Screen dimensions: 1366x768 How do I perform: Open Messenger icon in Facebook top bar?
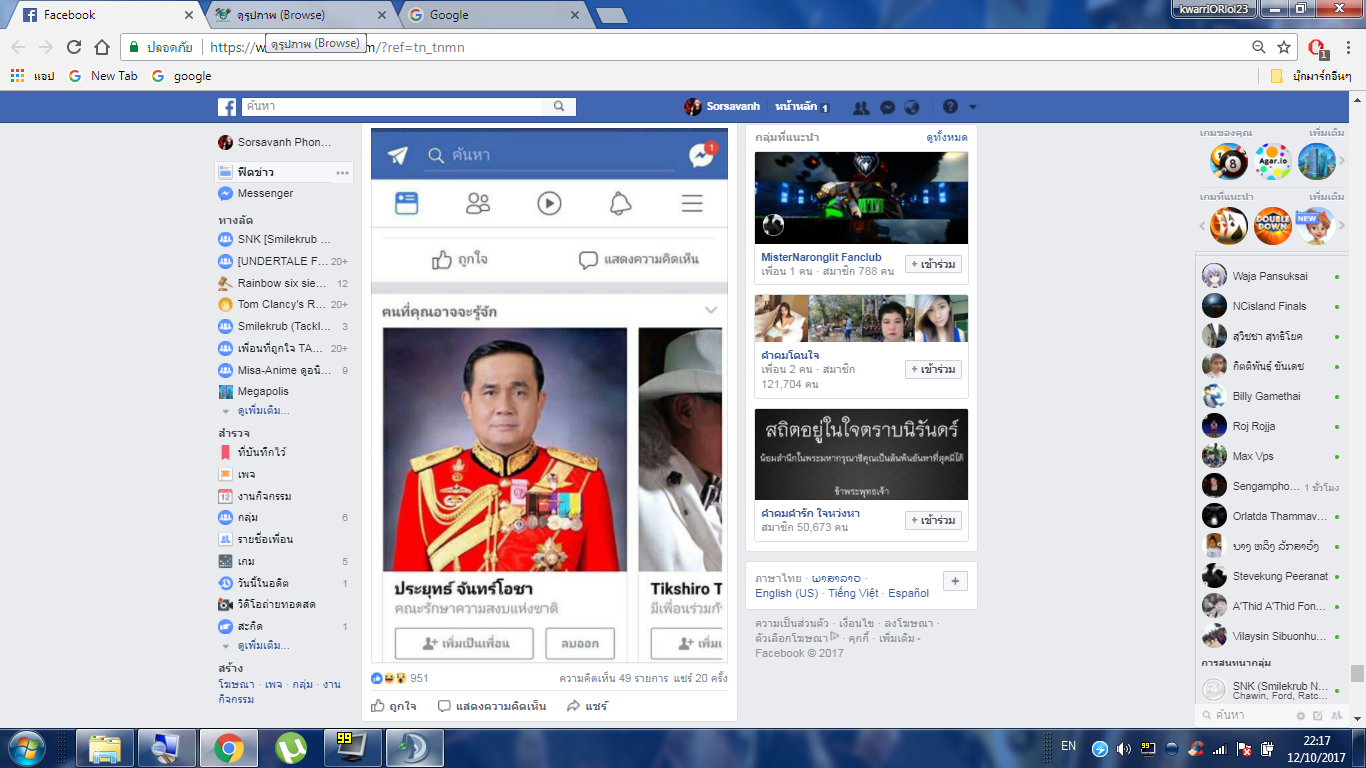coord(887,107)
